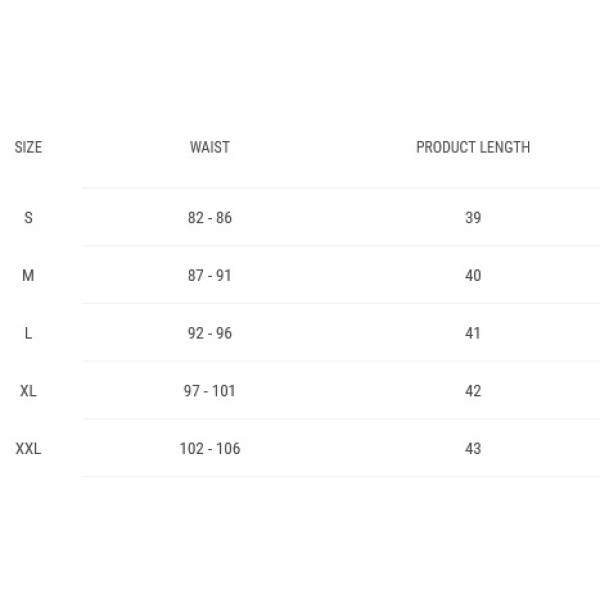Click the WAIST column header
The image size is (600, 600).
pyautogui.click(x=210, y=147)
